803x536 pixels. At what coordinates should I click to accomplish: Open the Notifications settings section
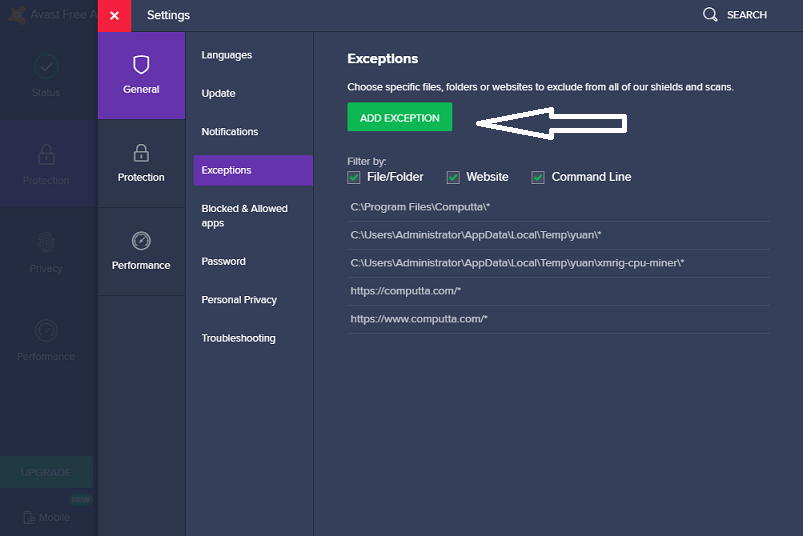230,132
